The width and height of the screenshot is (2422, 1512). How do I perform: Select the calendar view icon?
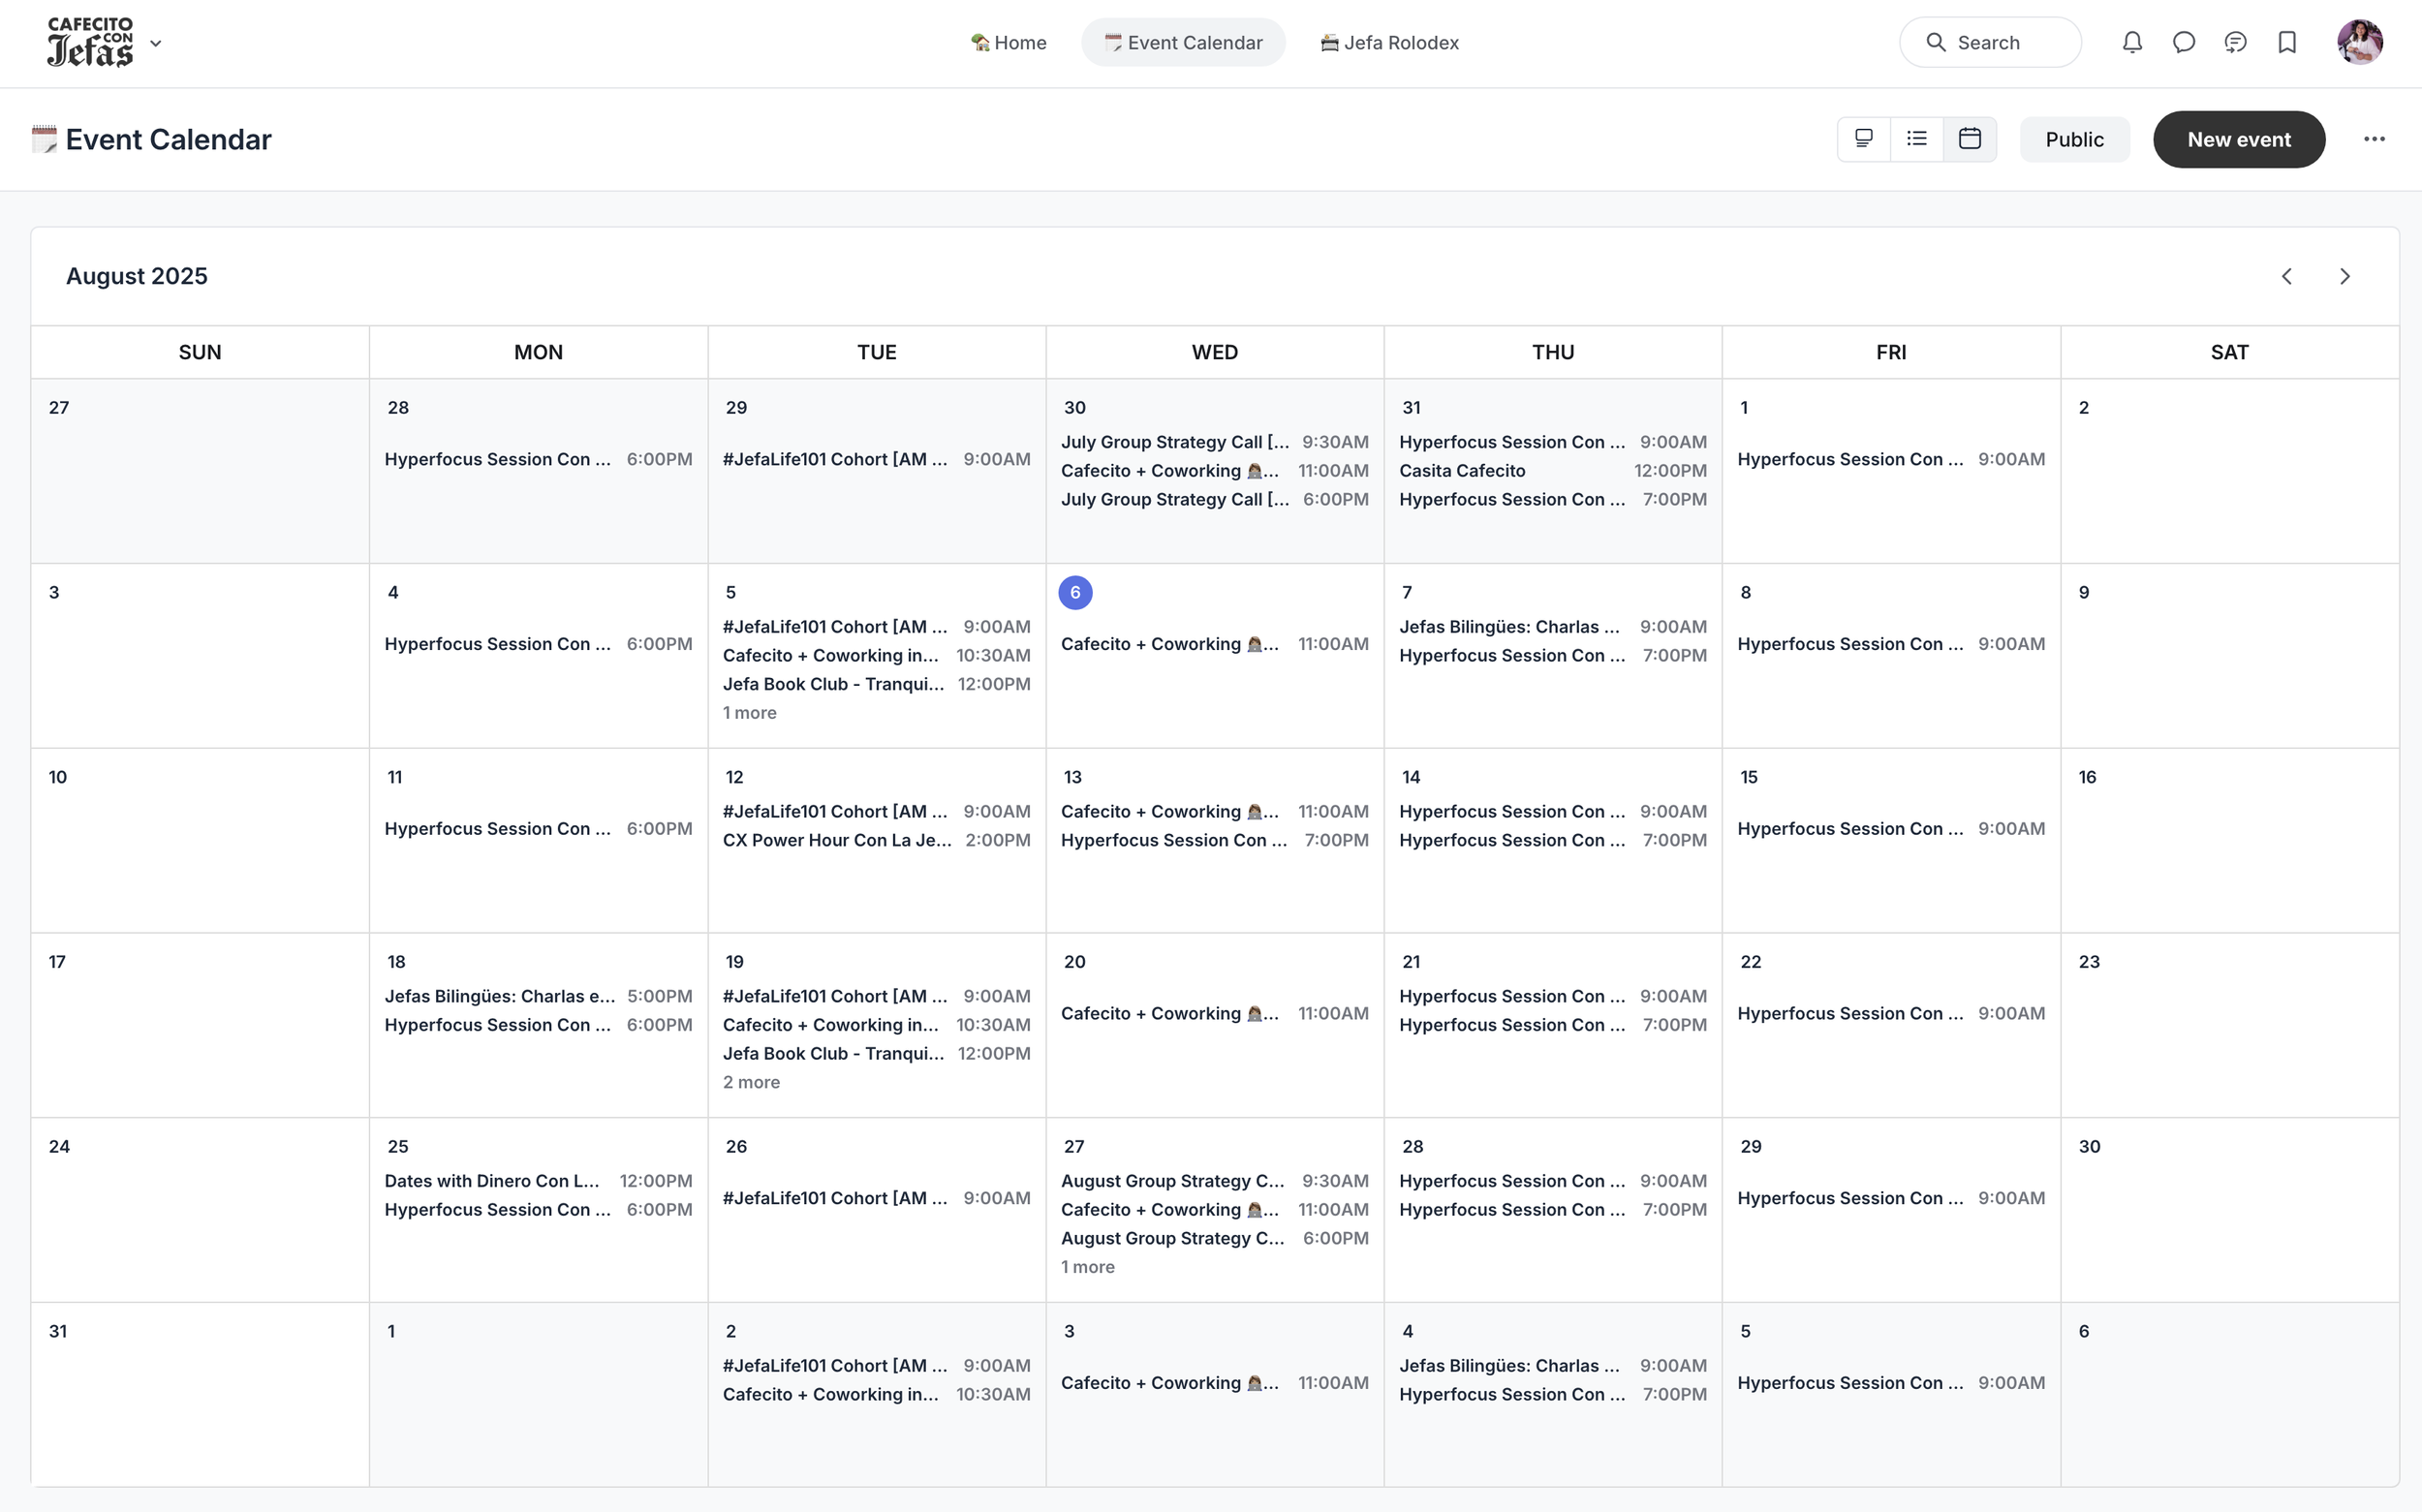1970,139
